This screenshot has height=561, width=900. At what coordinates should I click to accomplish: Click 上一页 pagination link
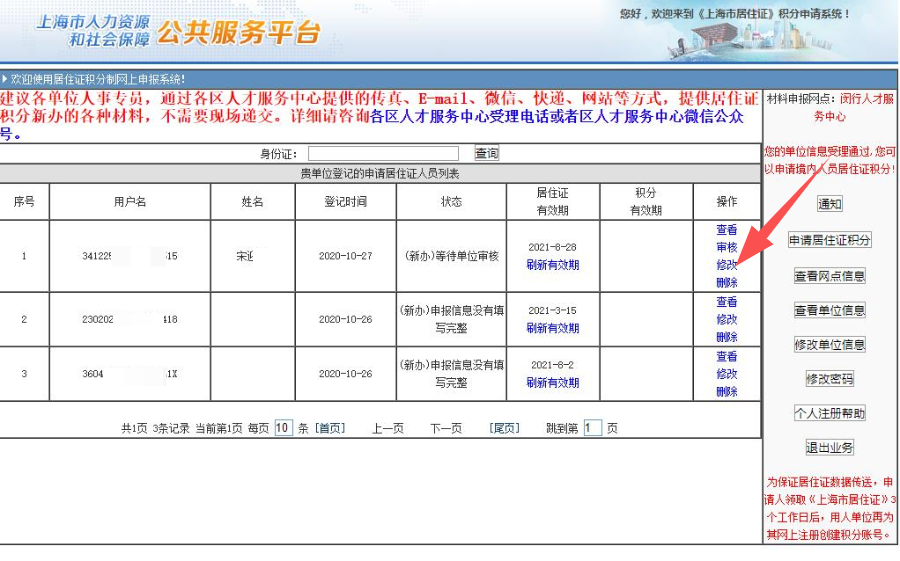coord(388,428)
